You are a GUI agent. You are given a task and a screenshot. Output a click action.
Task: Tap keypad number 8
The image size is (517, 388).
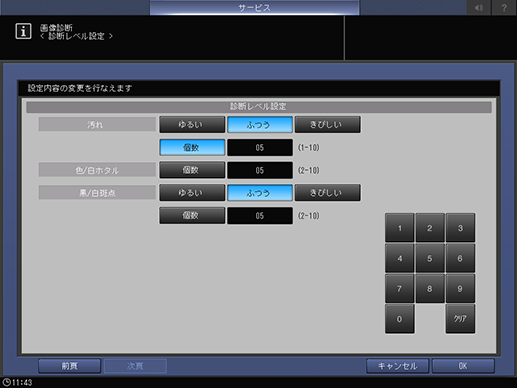[430, 289]
